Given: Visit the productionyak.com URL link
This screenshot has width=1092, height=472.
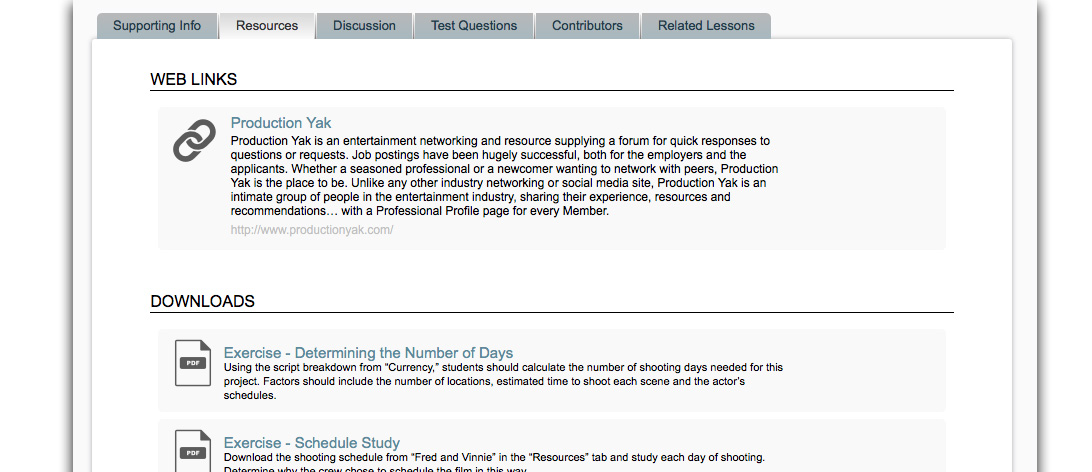Looking at the screenshot, I should (x=312, y=230).
